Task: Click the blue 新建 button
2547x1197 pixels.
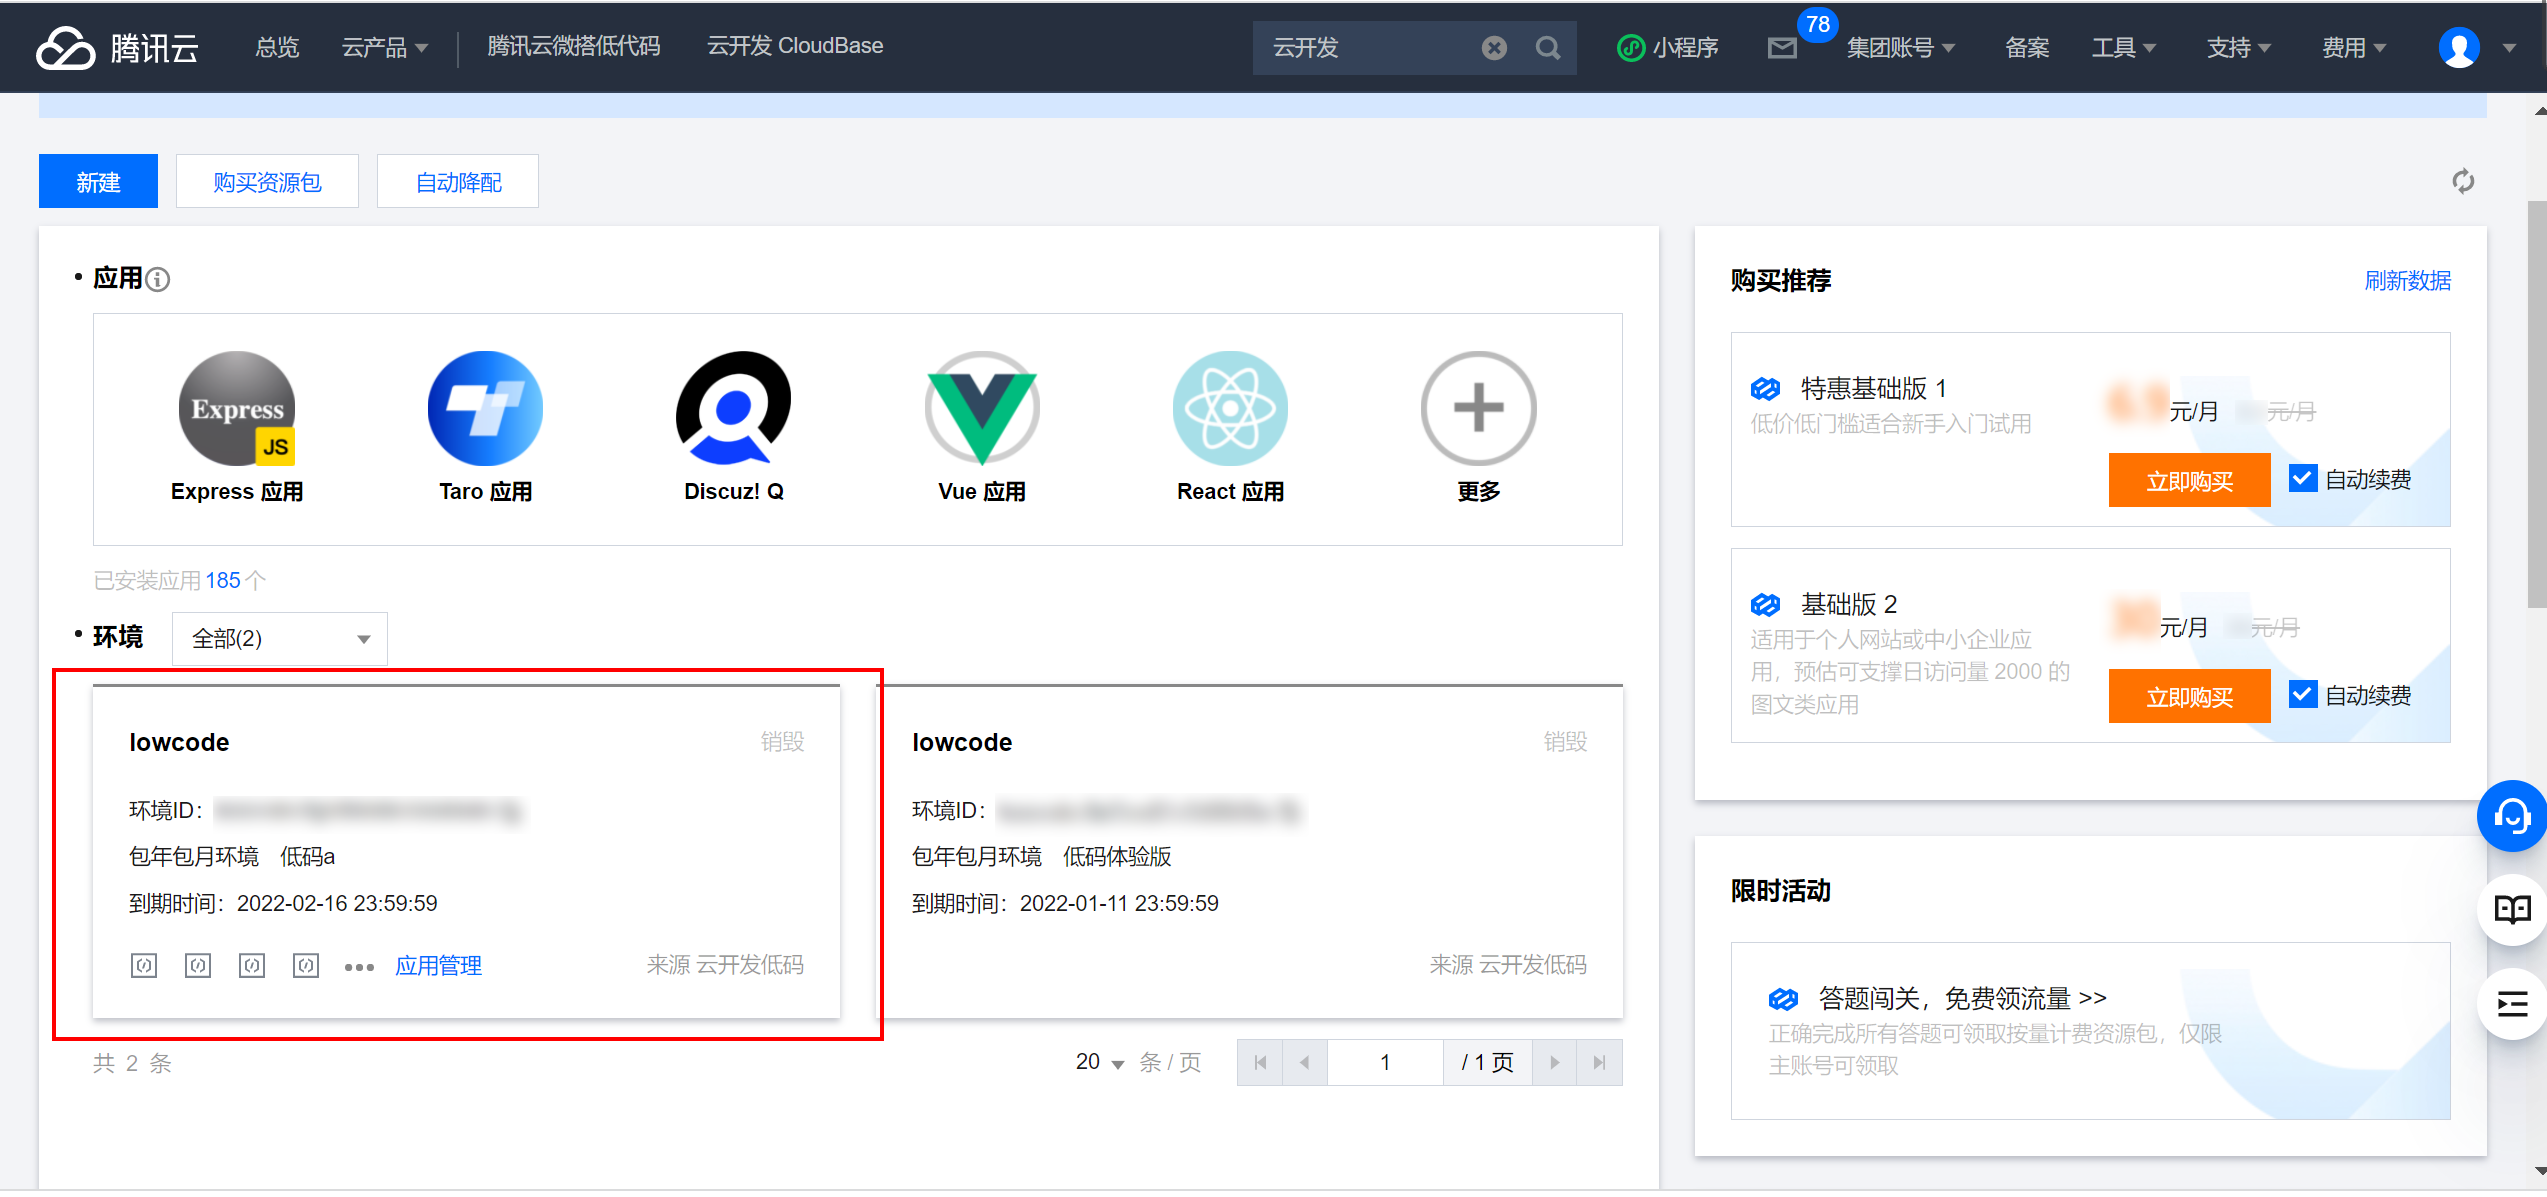Action: pyautogui.click(x=98, y=182)
